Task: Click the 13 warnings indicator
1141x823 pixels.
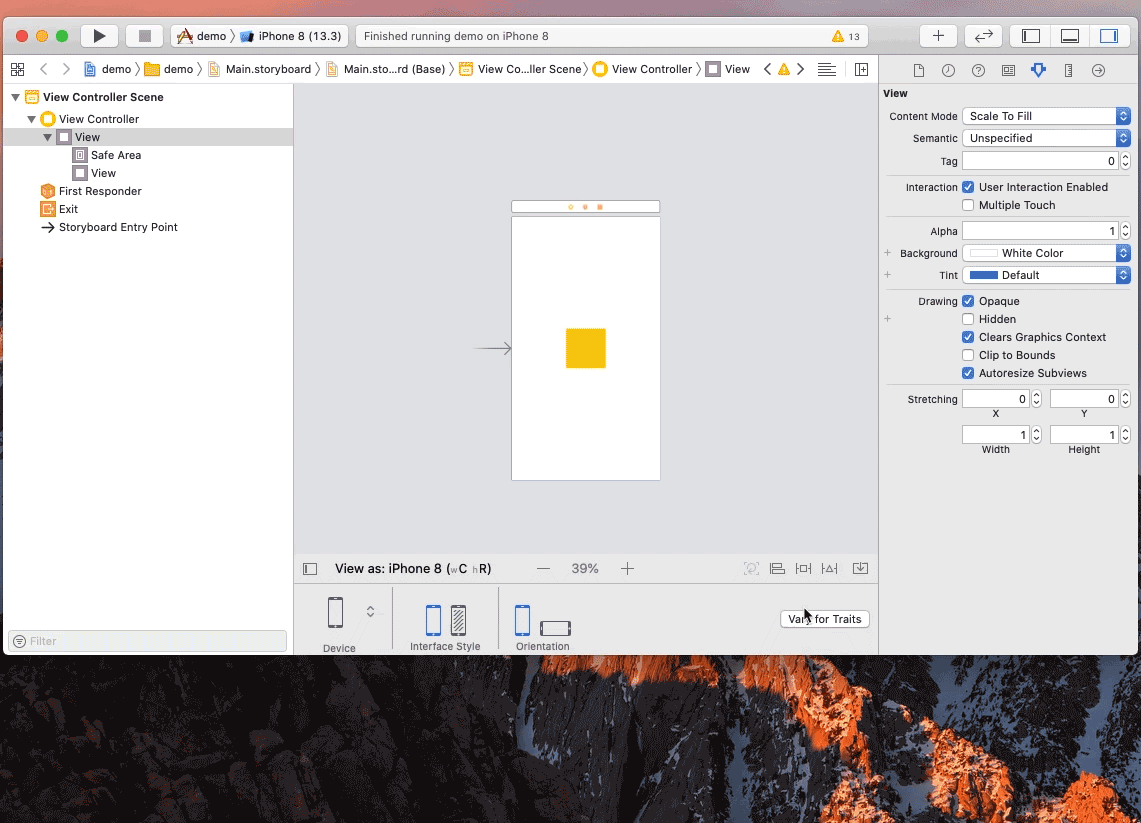Action: click(846, 36)
